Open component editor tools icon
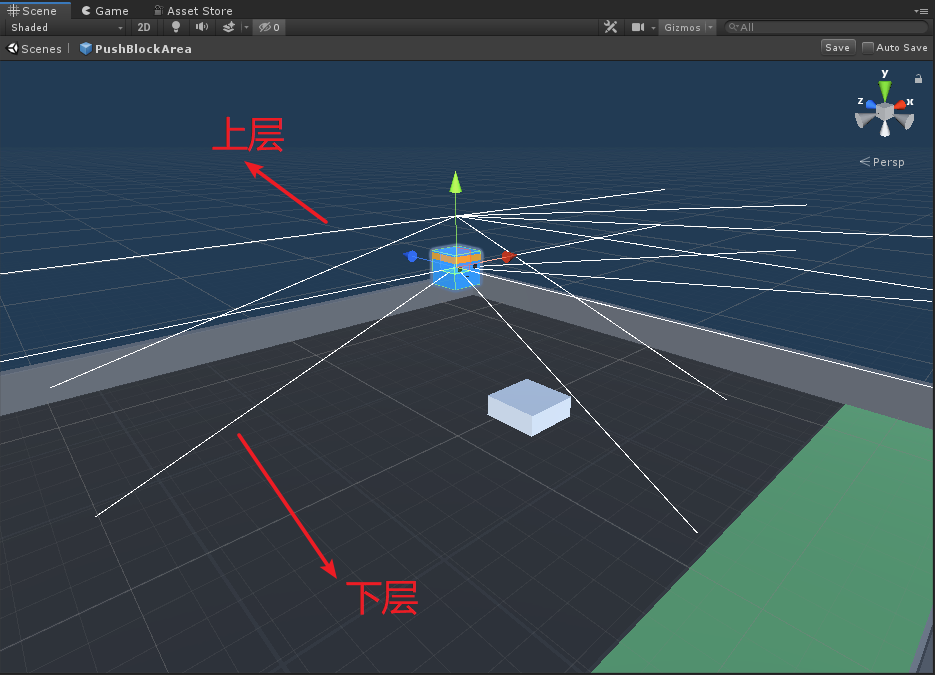Image resolution: width=935 pixels, height=675 pixels. (x=610, y=27)
